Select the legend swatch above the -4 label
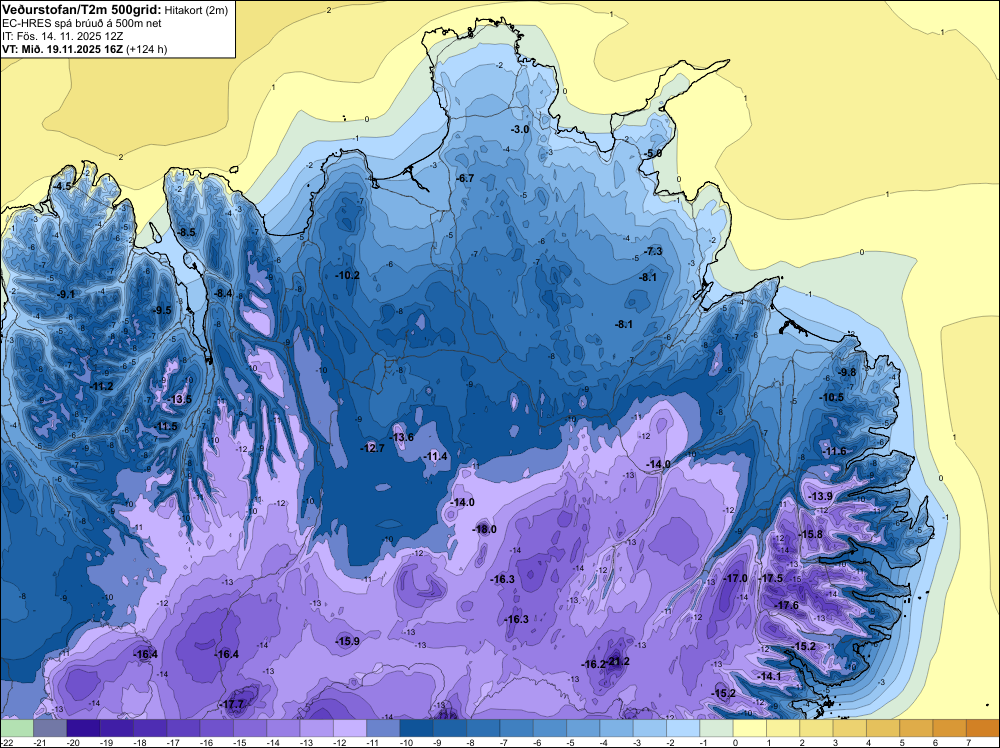The width and height of the screenshot is (1000, 748). [x=616, y=728]
